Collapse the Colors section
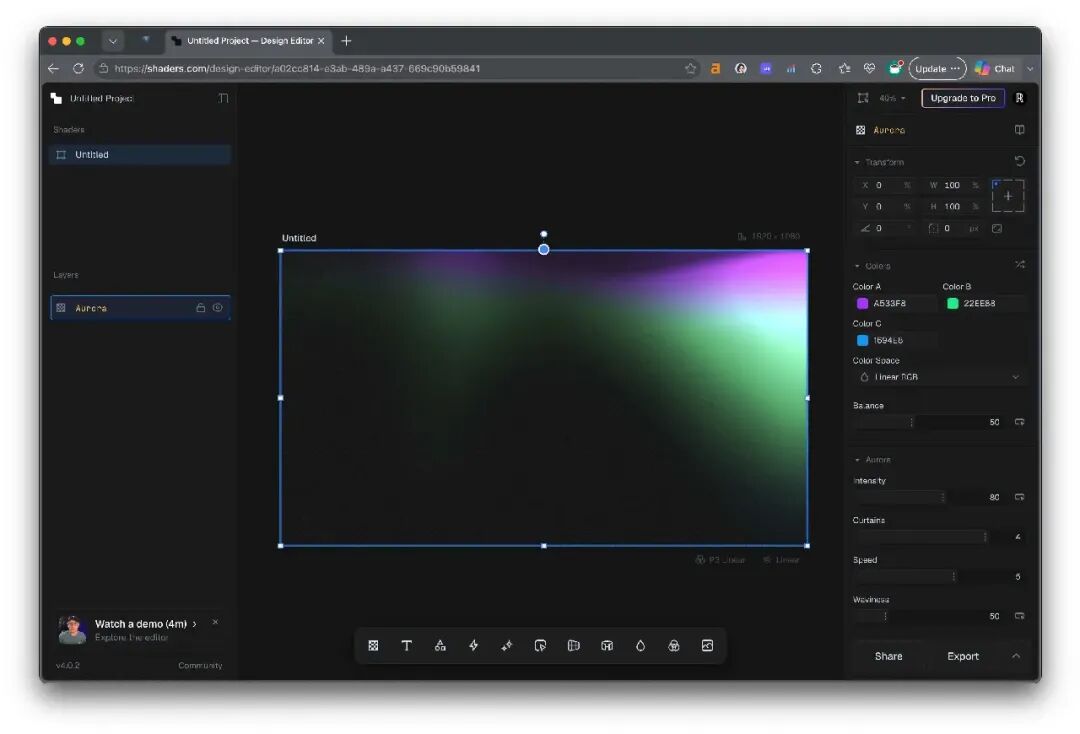This screenshot has width=1080, height=734. tap(857, 266)
